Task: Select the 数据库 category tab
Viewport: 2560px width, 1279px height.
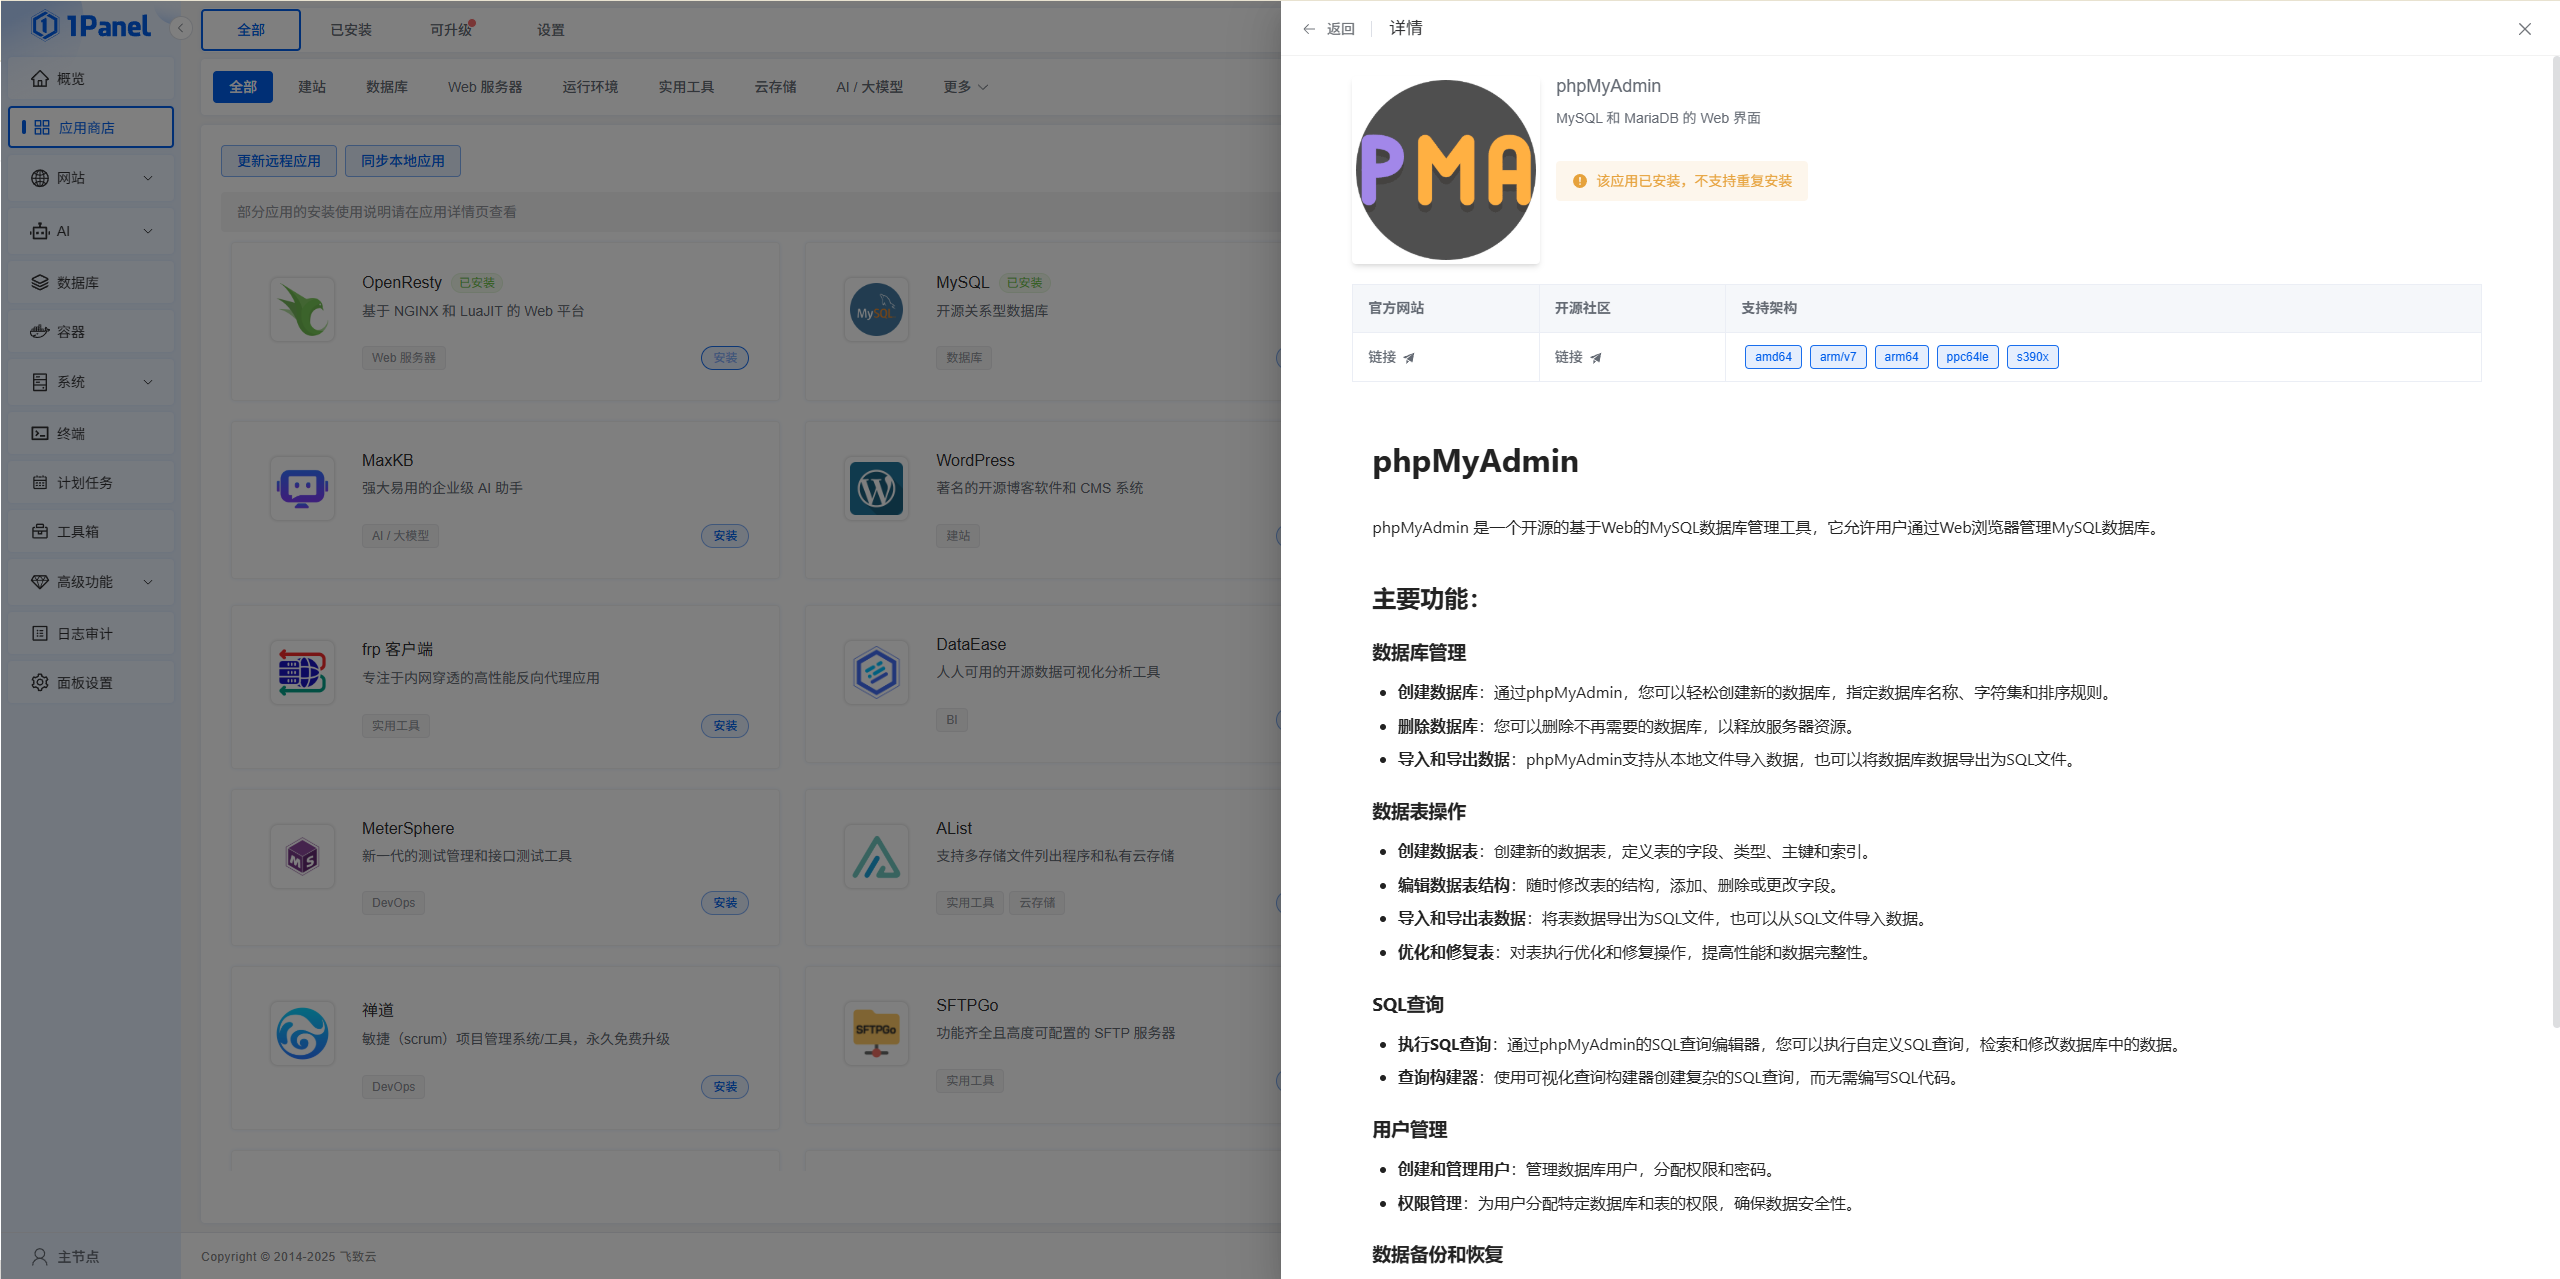Action: (x=386, y=86)
